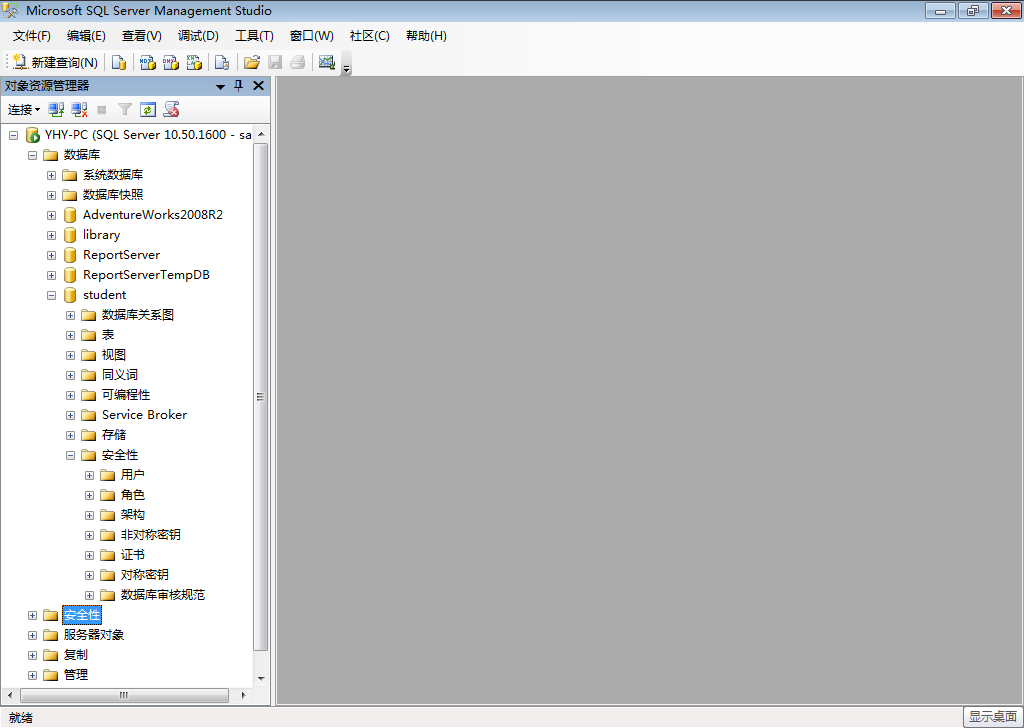Viewport: 1024px width, 728px height.
Task: Expand the 用户 folder
Action: pos(89,475)
